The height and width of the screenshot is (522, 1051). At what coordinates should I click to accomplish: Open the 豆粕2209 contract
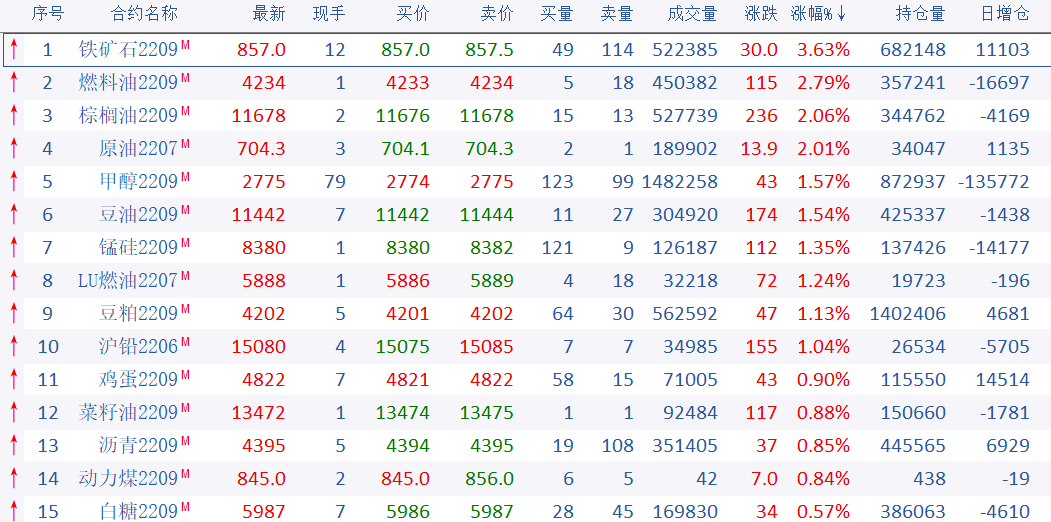click(138, 314)
